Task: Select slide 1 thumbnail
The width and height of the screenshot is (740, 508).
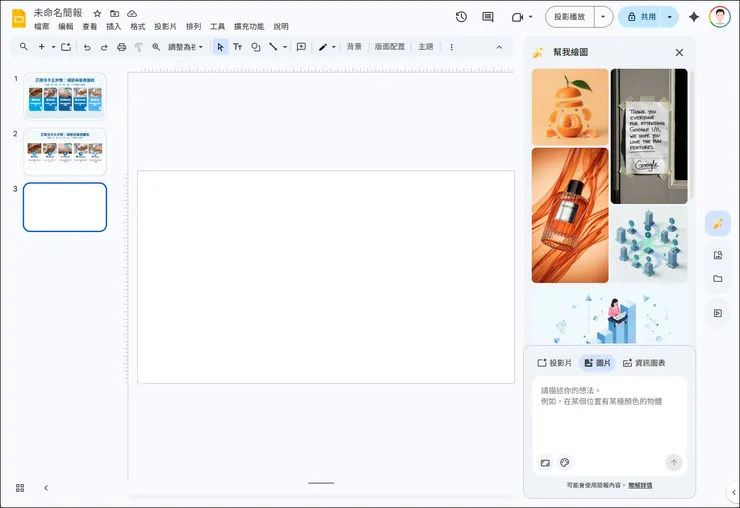Action: [65, 97]
